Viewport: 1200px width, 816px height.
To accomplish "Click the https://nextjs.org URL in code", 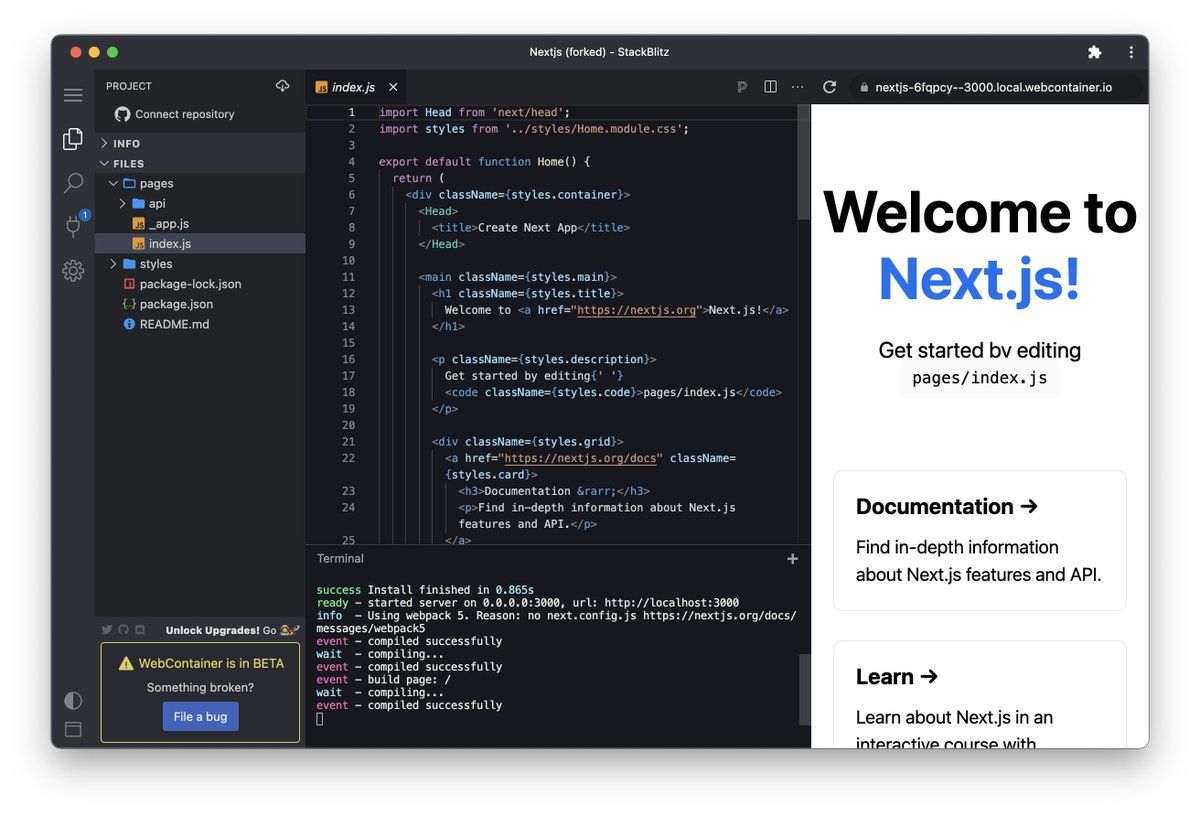I will tap(635, 310).
